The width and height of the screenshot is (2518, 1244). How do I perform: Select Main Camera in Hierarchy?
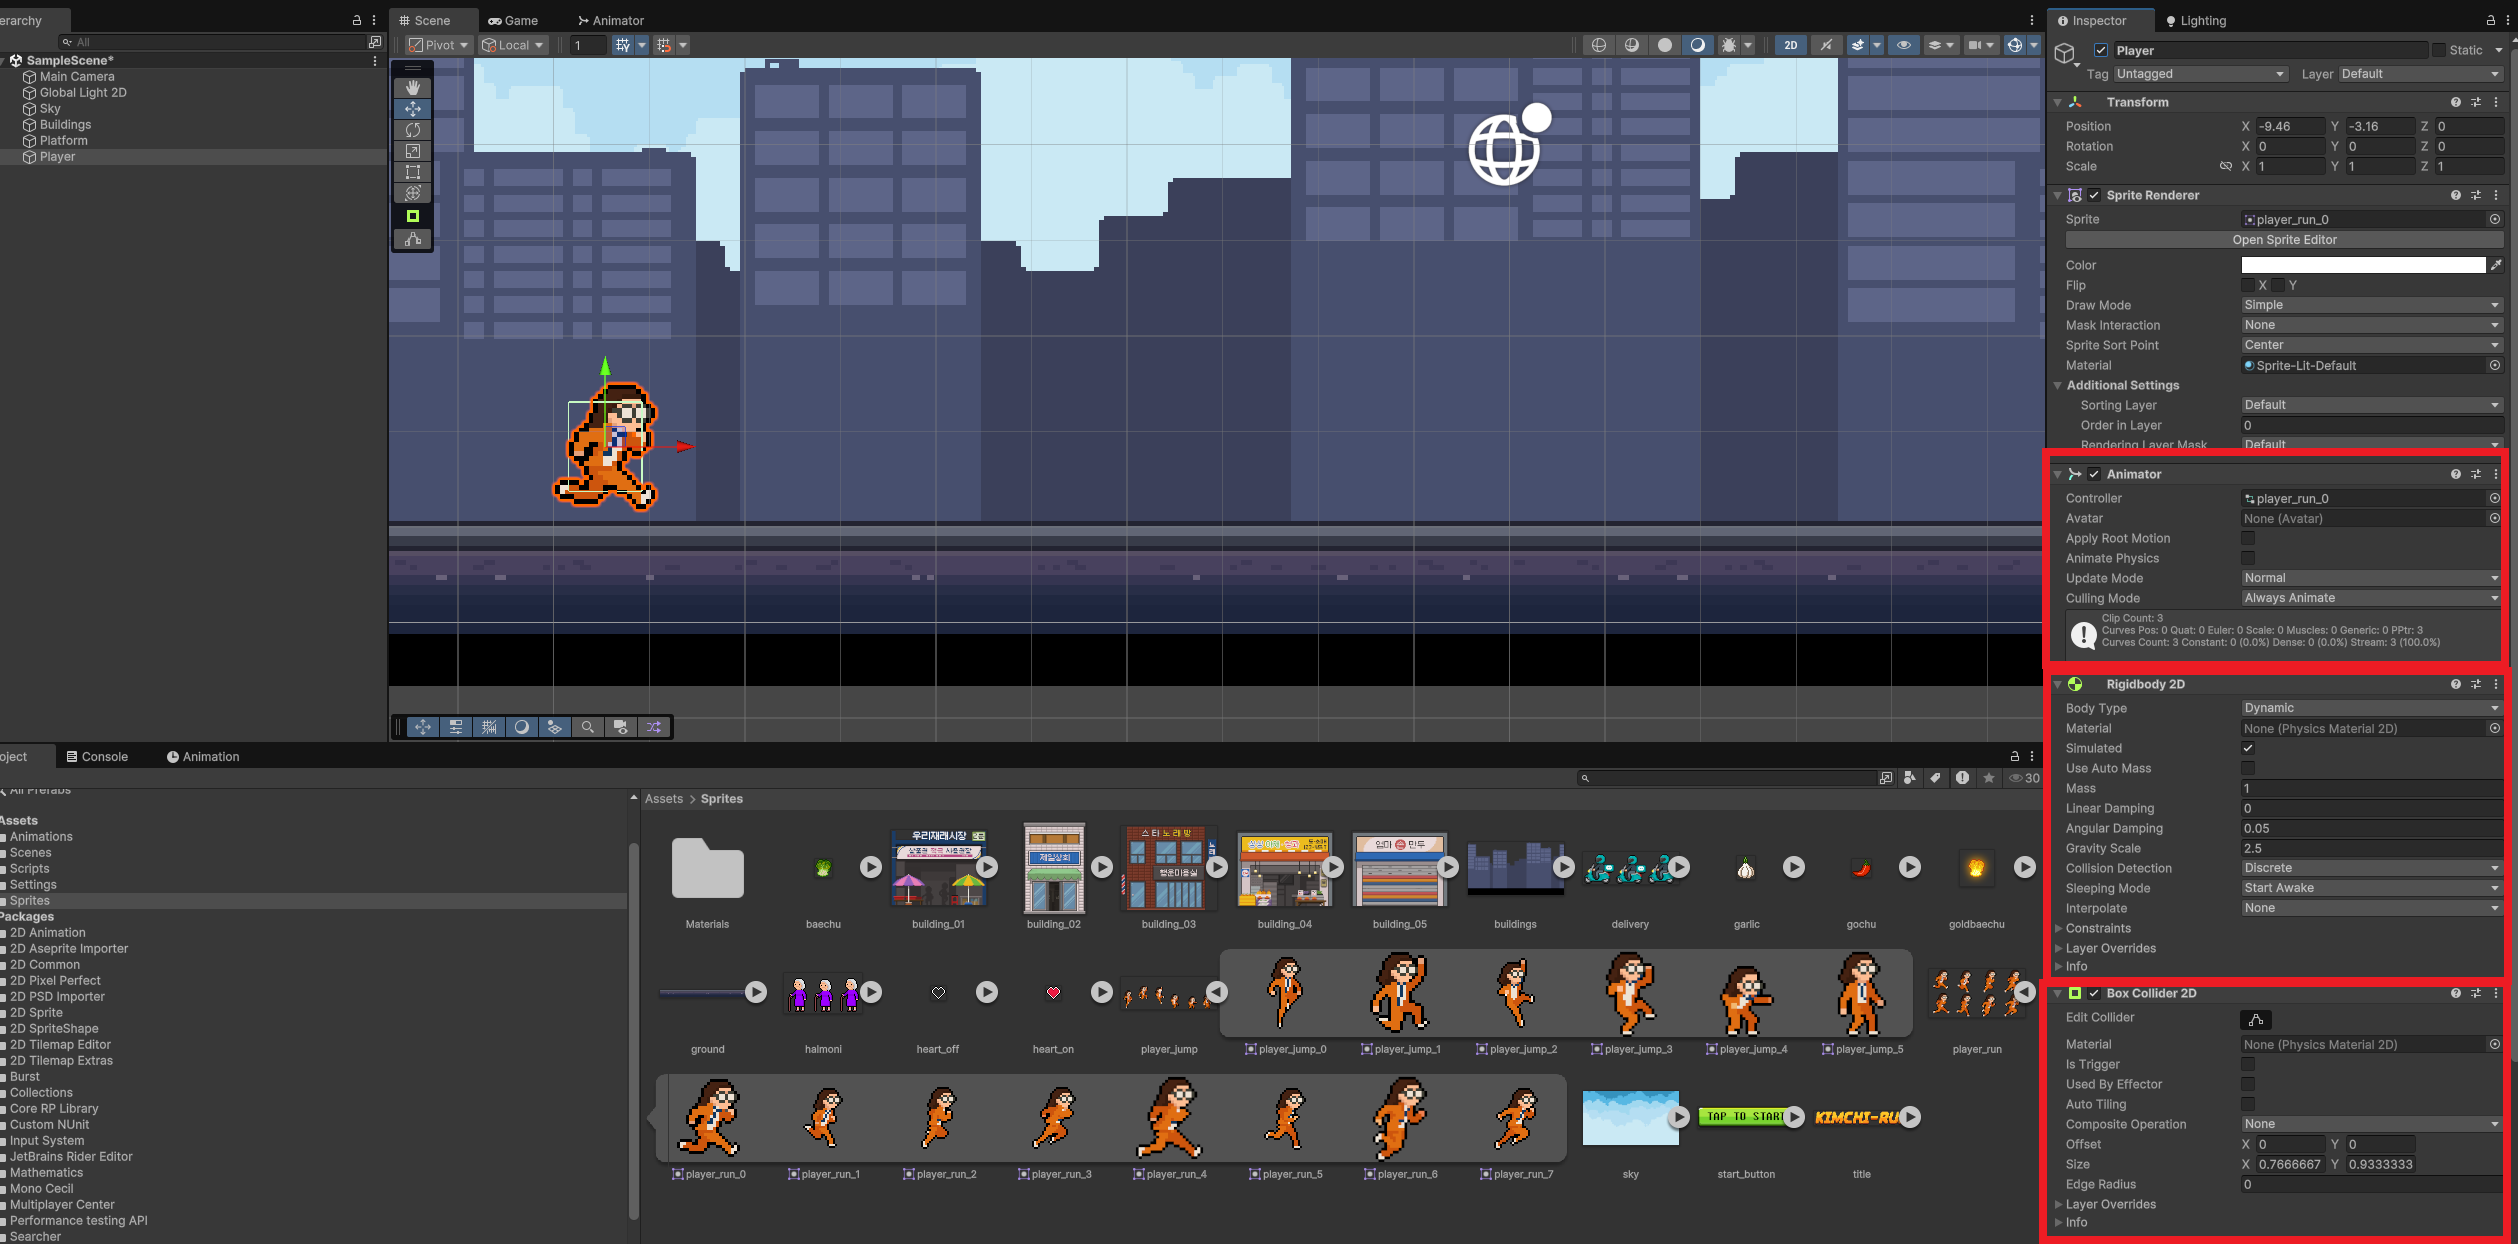[x=77, y=77]
